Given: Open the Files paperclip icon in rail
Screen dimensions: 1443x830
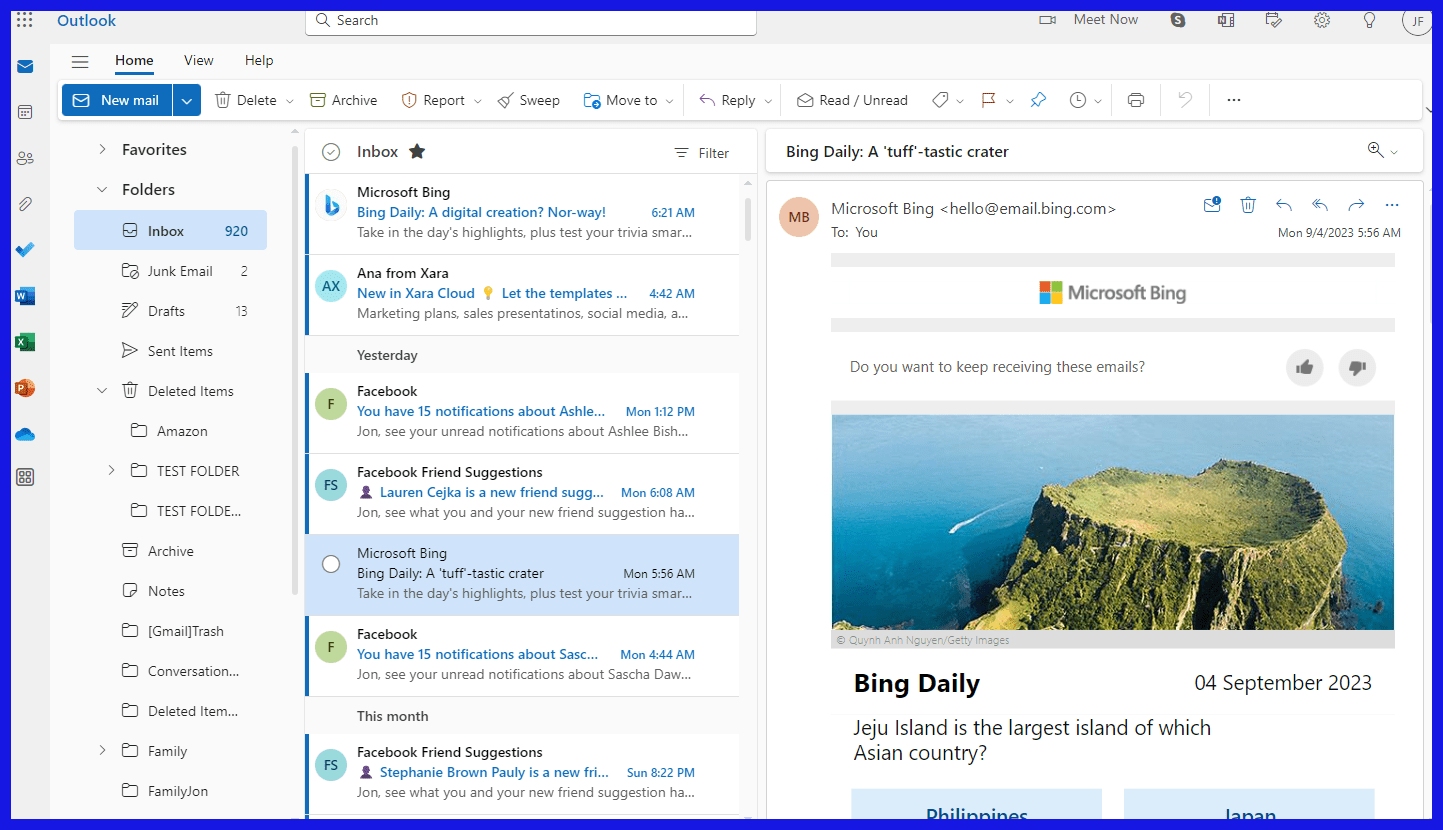Looking at the screenshot, I should click(x=25, y=204).
